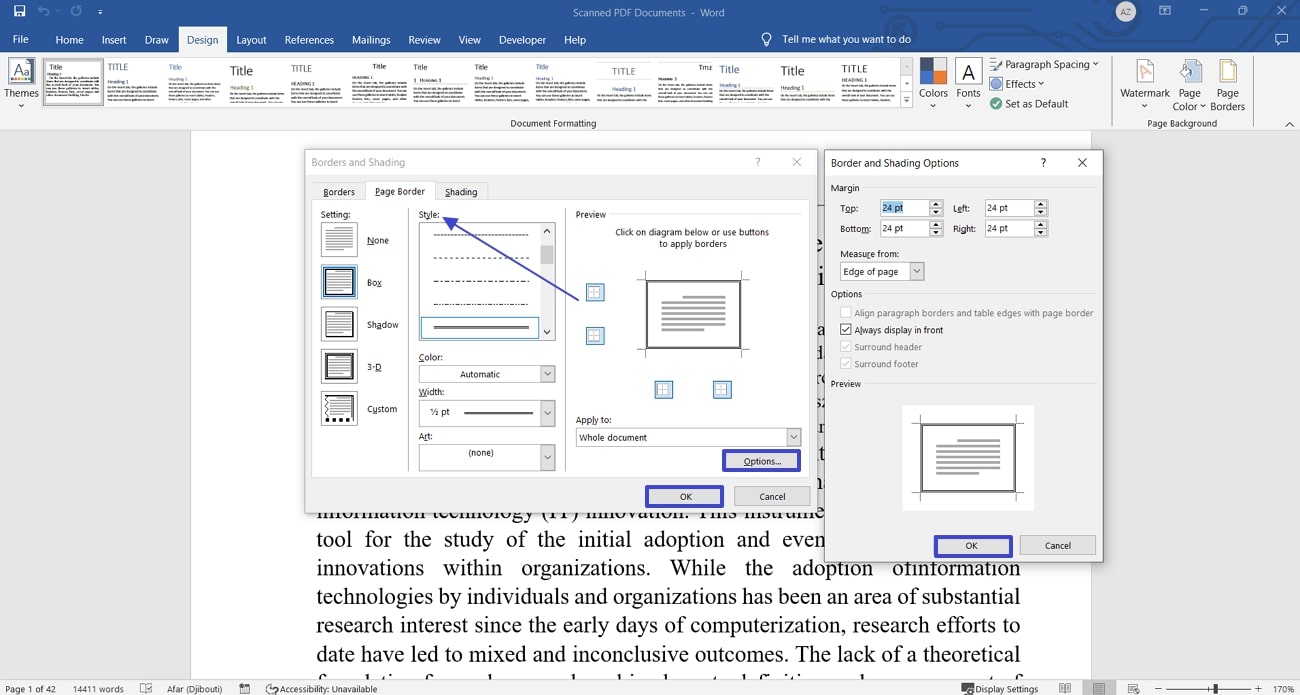This screenshot has width=1300, height=695.
Task: Switch to the Shading tab
Action: [461, 191]
